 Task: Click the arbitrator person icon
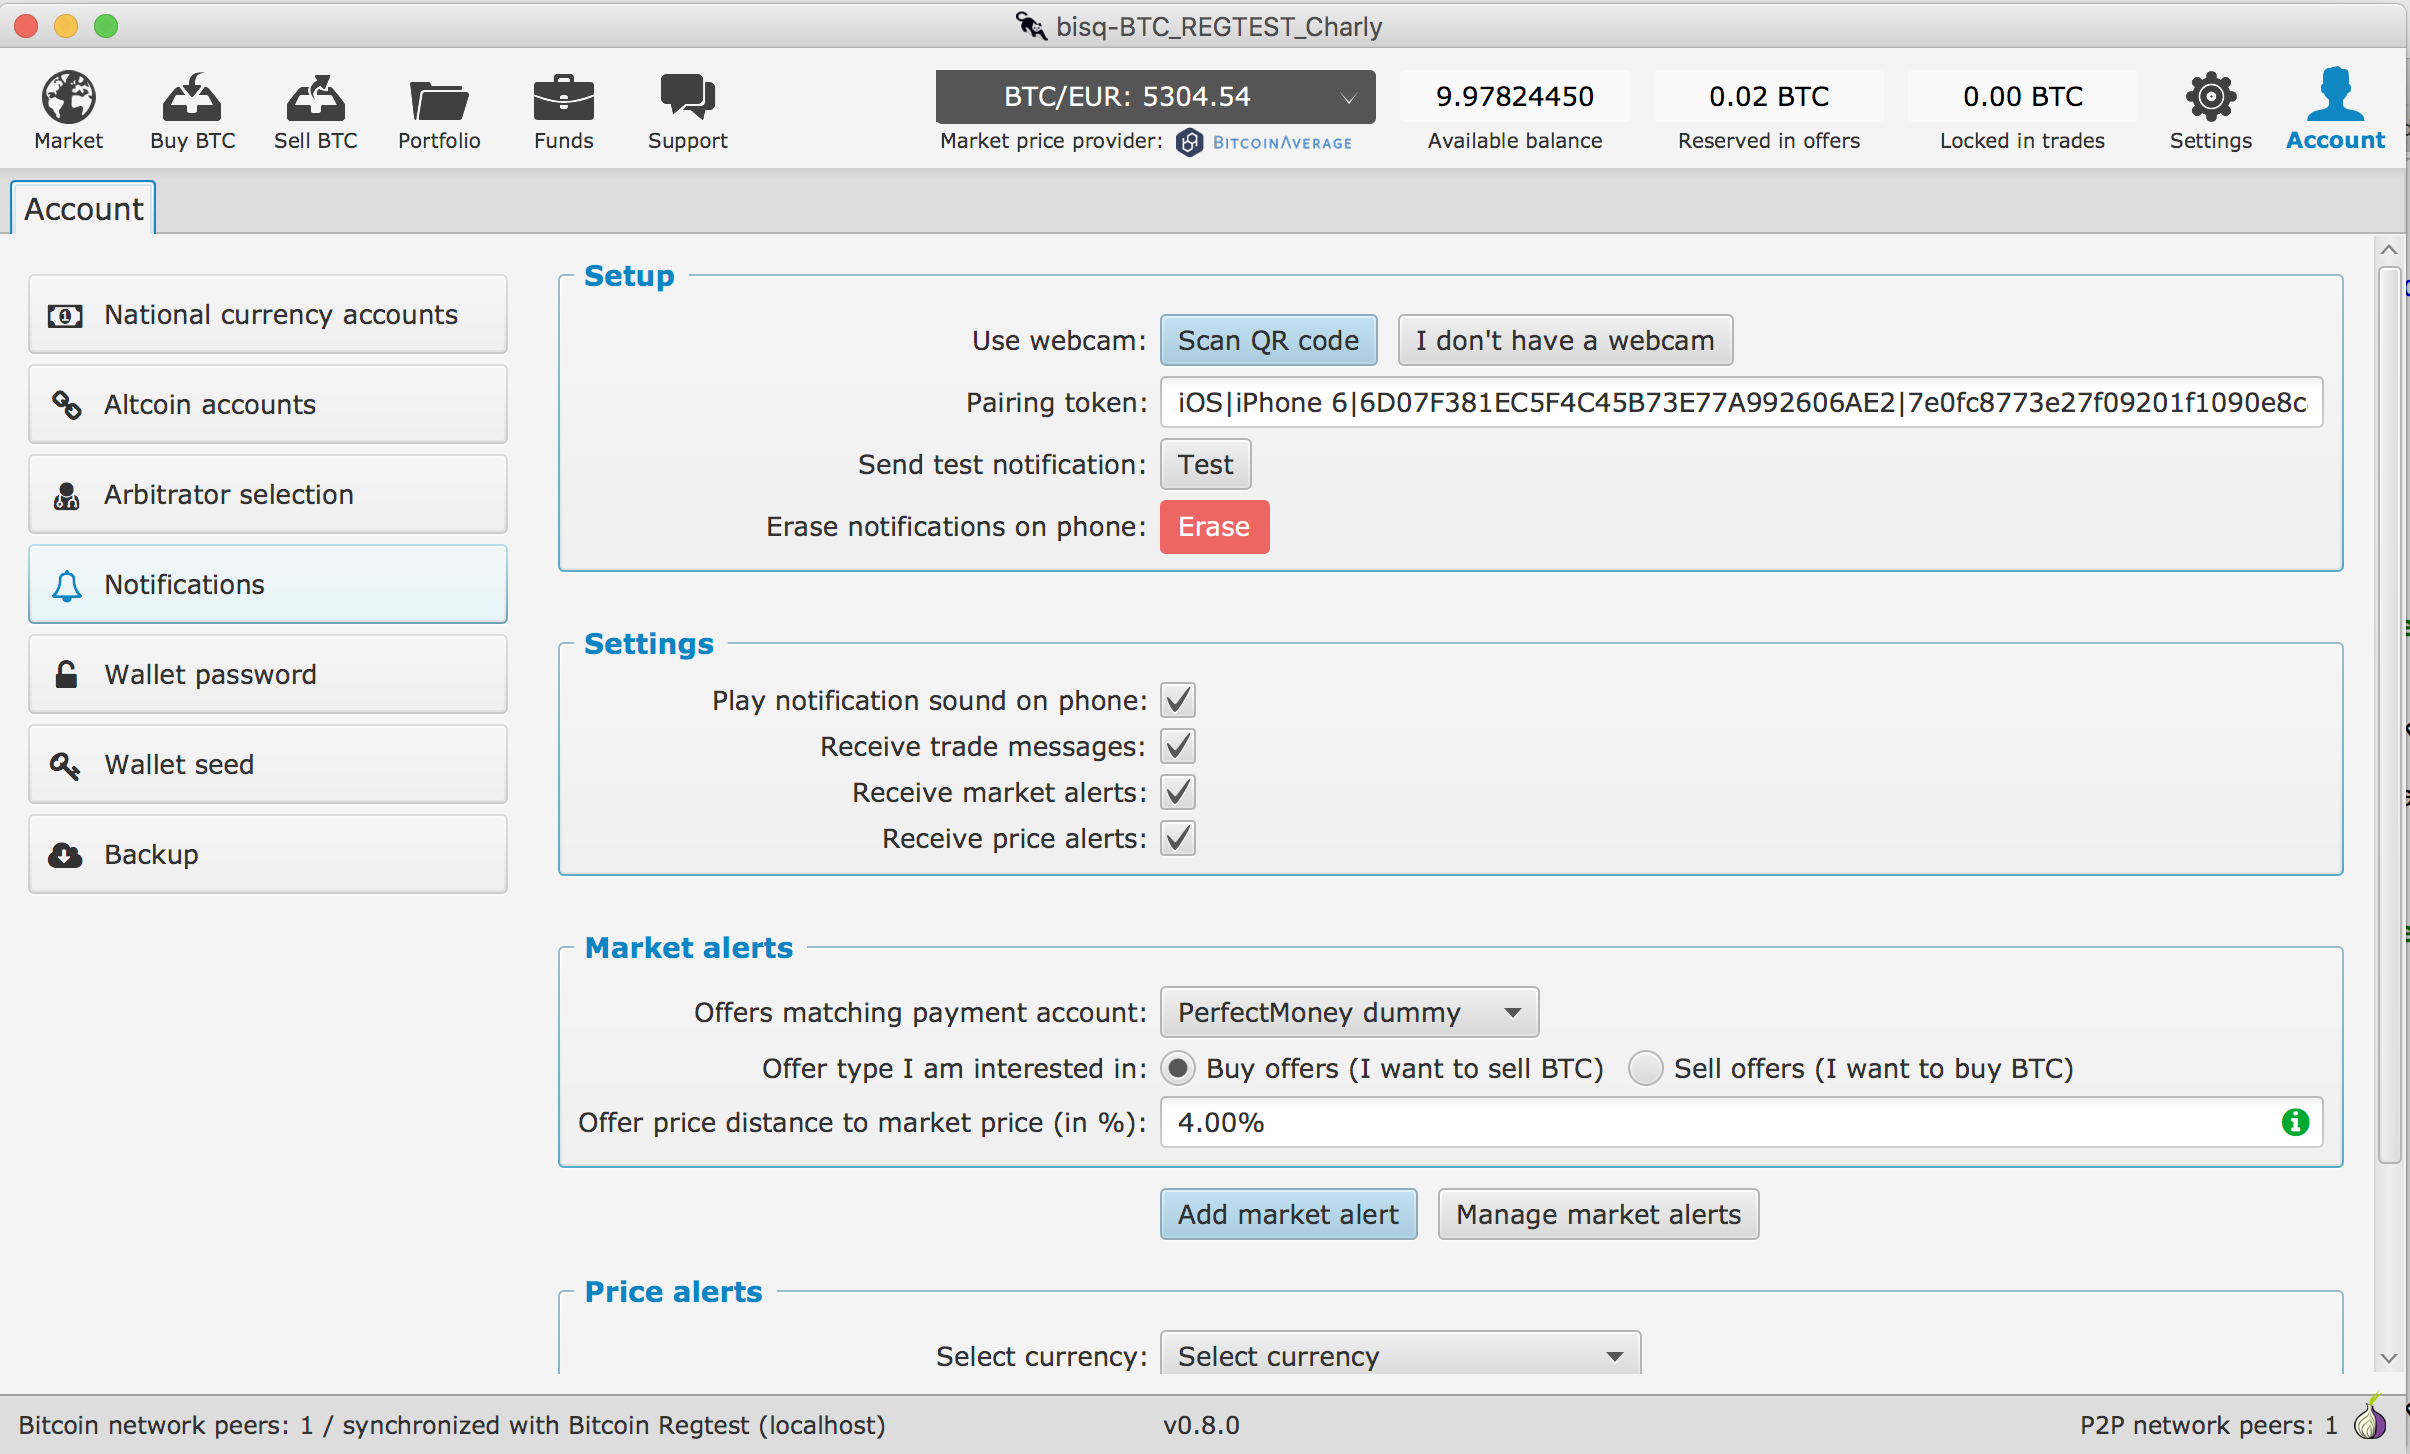66,494
